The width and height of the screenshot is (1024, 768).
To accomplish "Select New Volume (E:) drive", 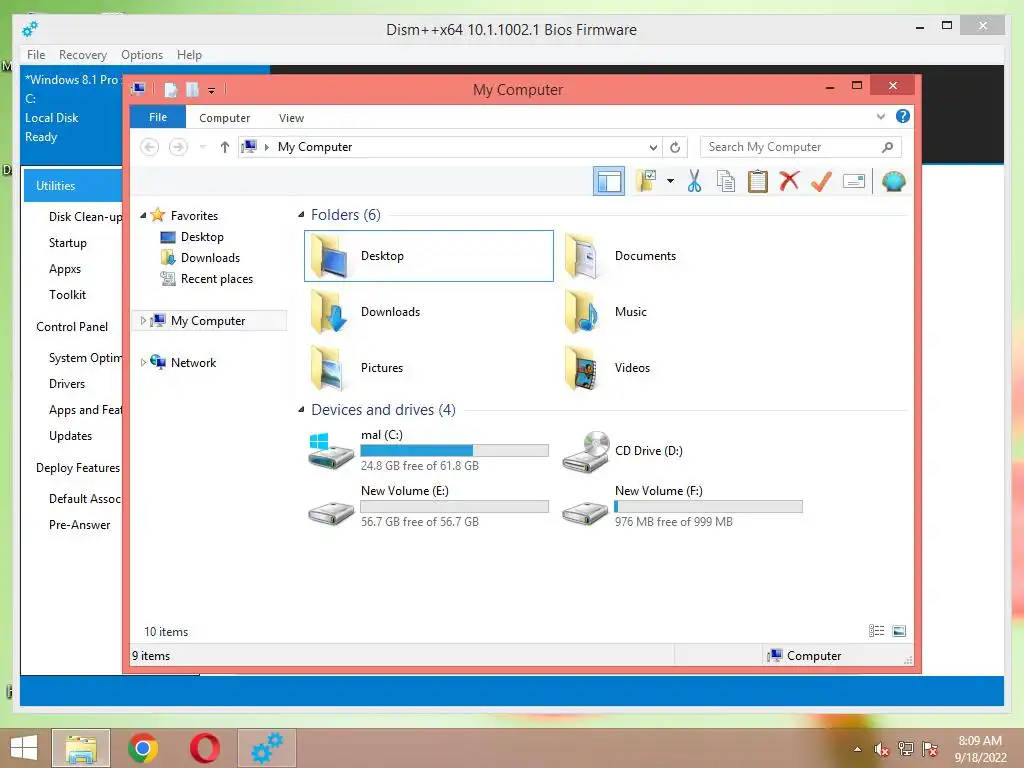I will coord(428,507).
